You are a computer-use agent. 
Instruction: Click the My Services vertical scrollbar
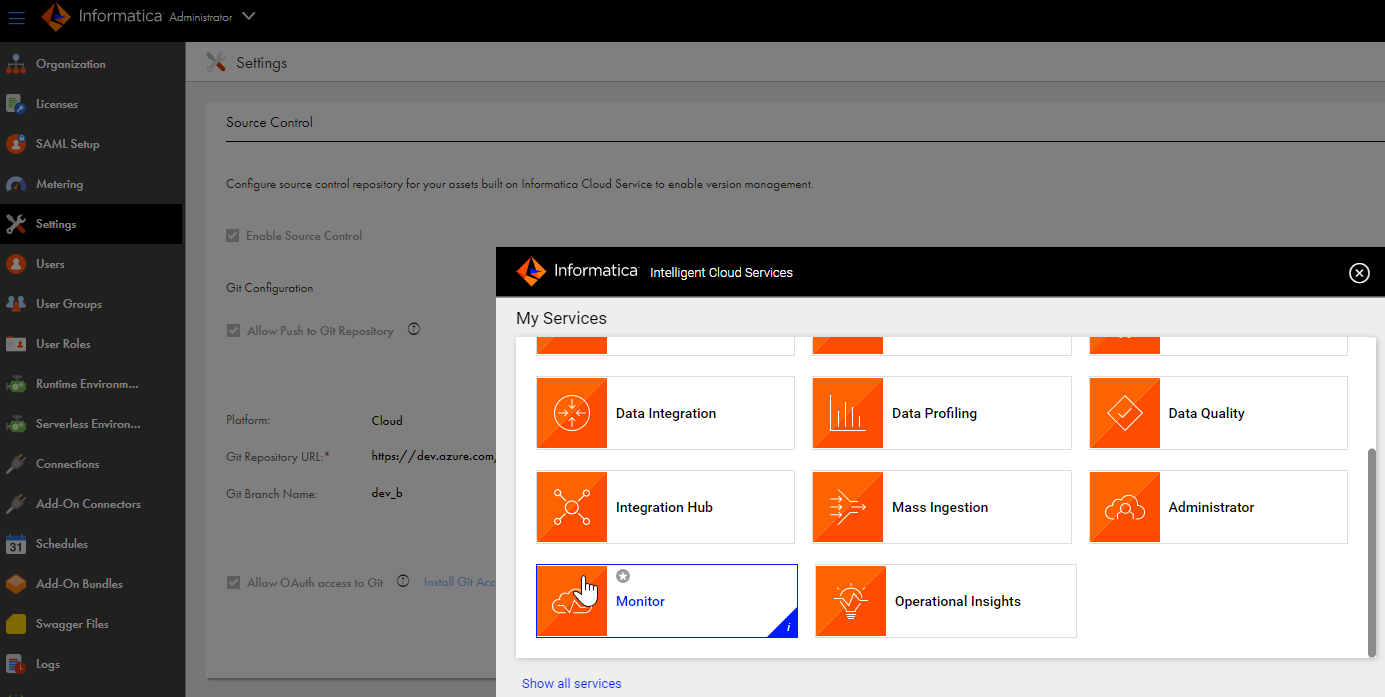coord(1371,553)
